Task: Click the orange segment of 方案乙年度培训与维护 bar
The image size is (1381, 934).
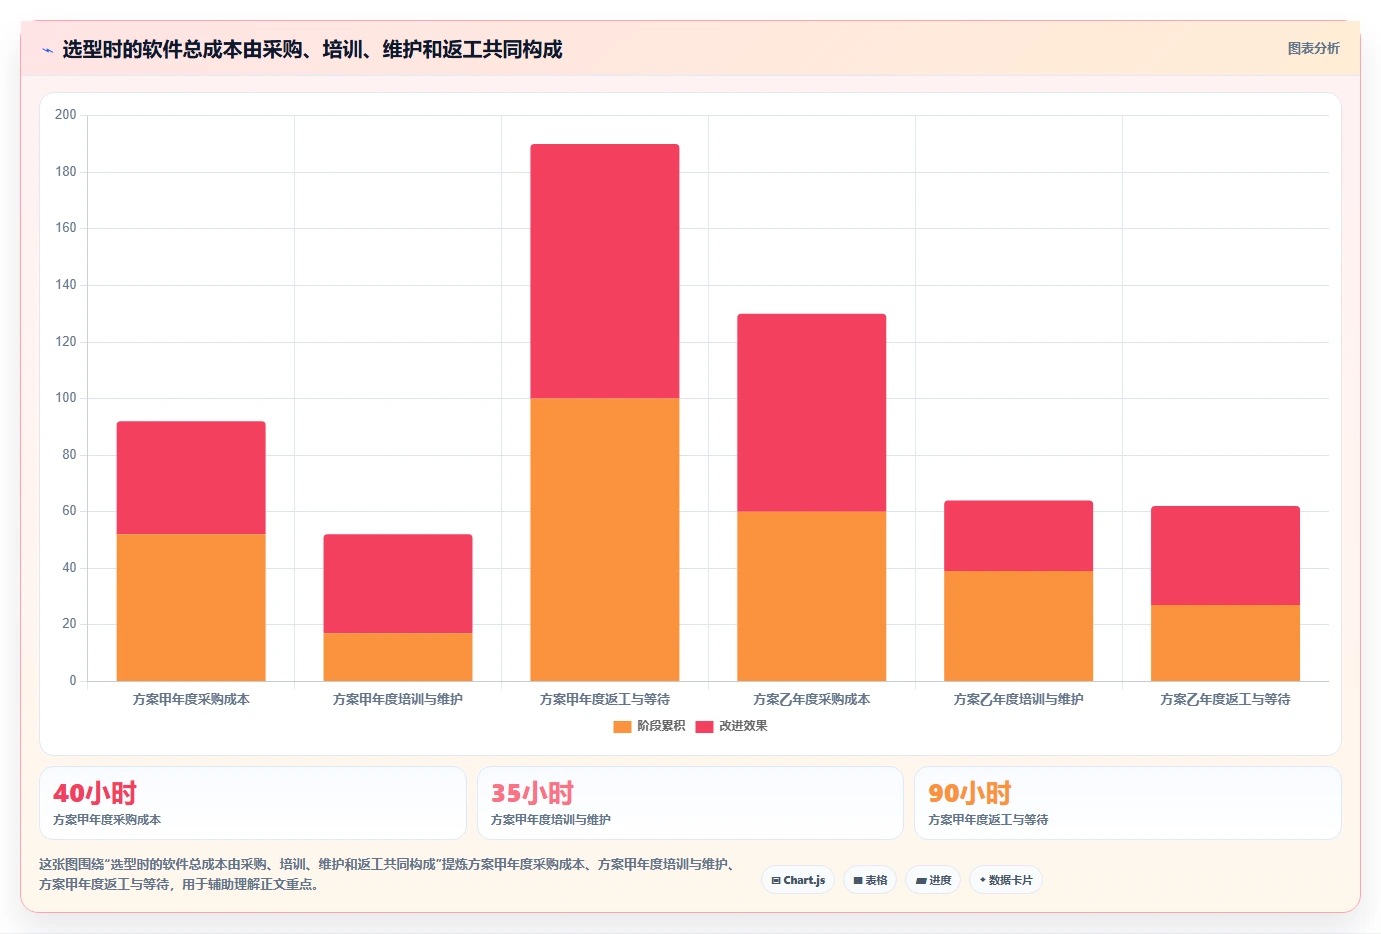Action: coord(1019,626)
